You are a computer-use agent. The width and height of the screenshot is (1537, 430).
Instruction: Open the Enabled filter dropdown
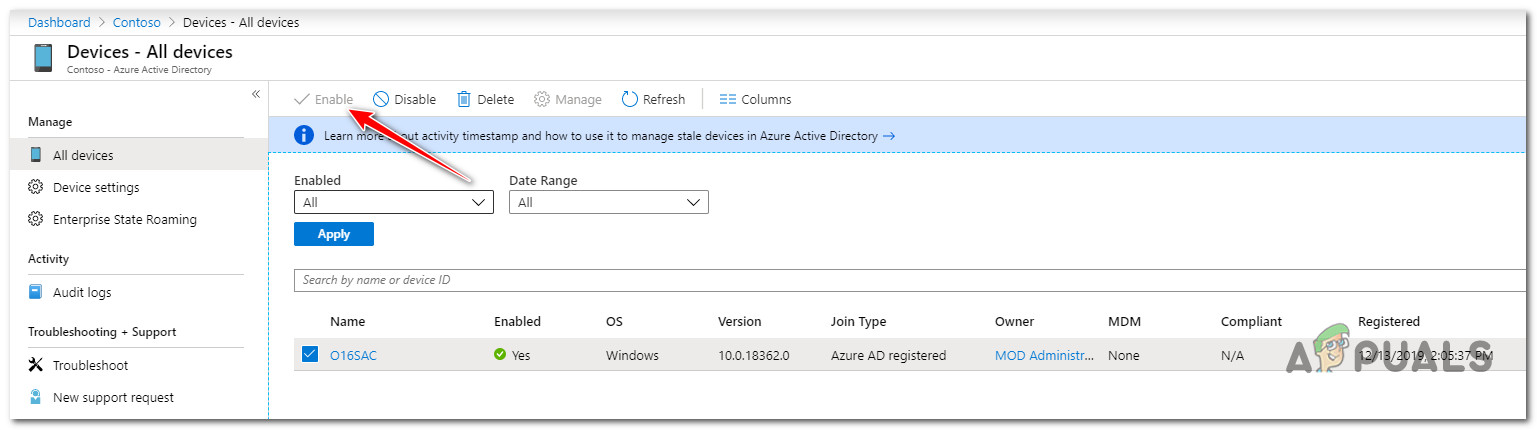click(394, 202)
